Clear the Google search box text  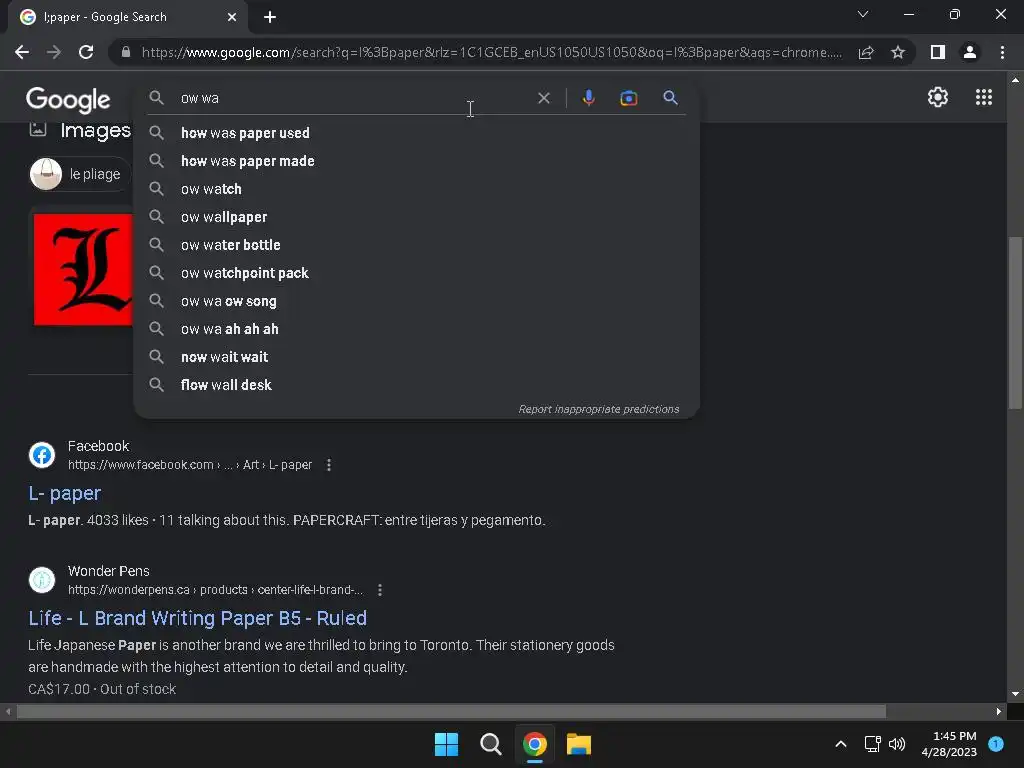coord(543,98)
